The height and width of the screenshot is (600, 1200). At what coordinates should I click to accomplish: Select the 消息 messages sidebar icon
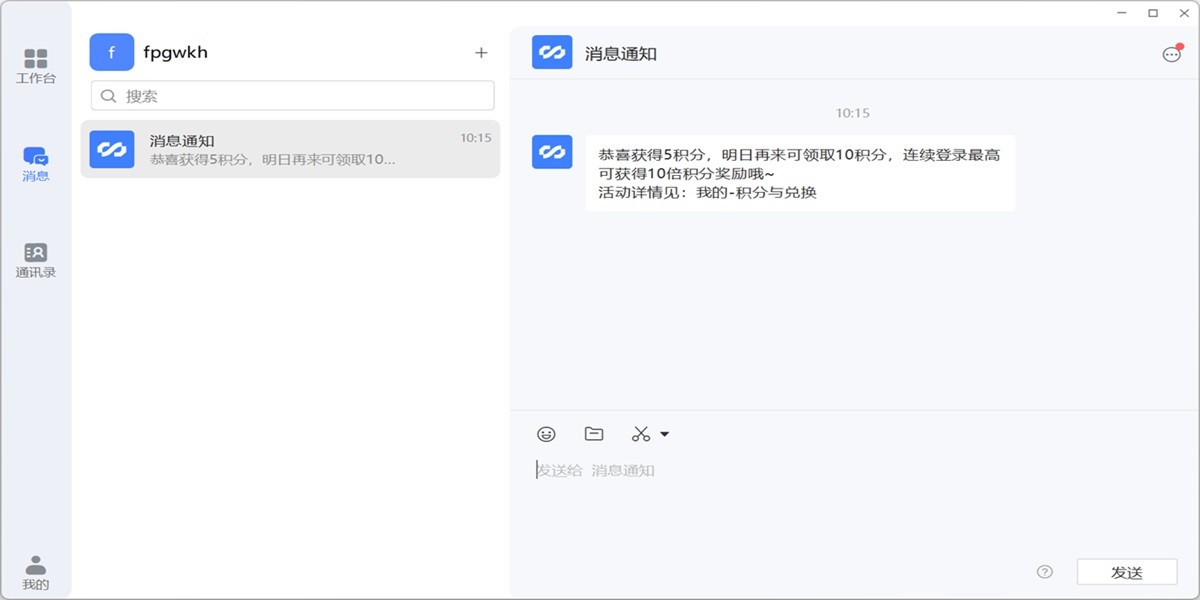tap(38, 157)
